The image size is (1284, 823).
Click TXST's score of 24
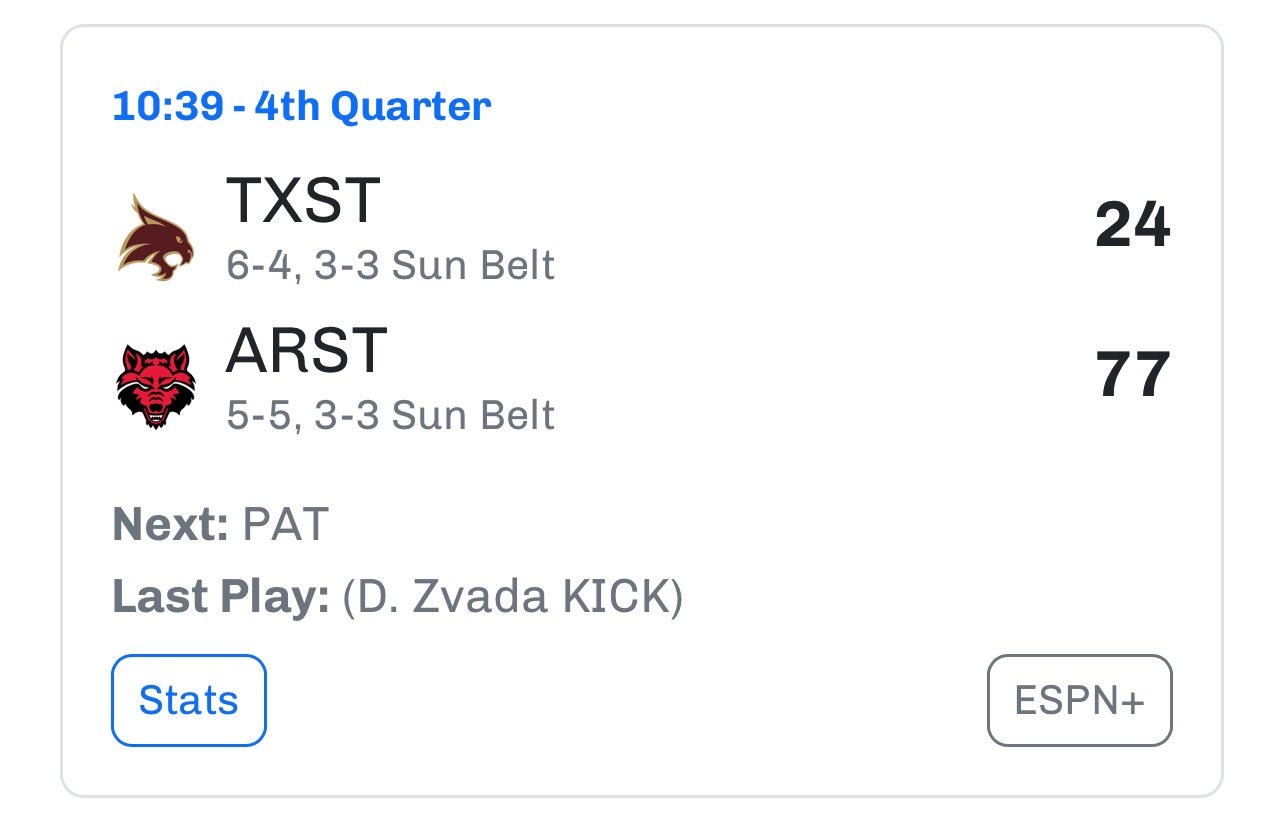click(x=1132, y=225)
